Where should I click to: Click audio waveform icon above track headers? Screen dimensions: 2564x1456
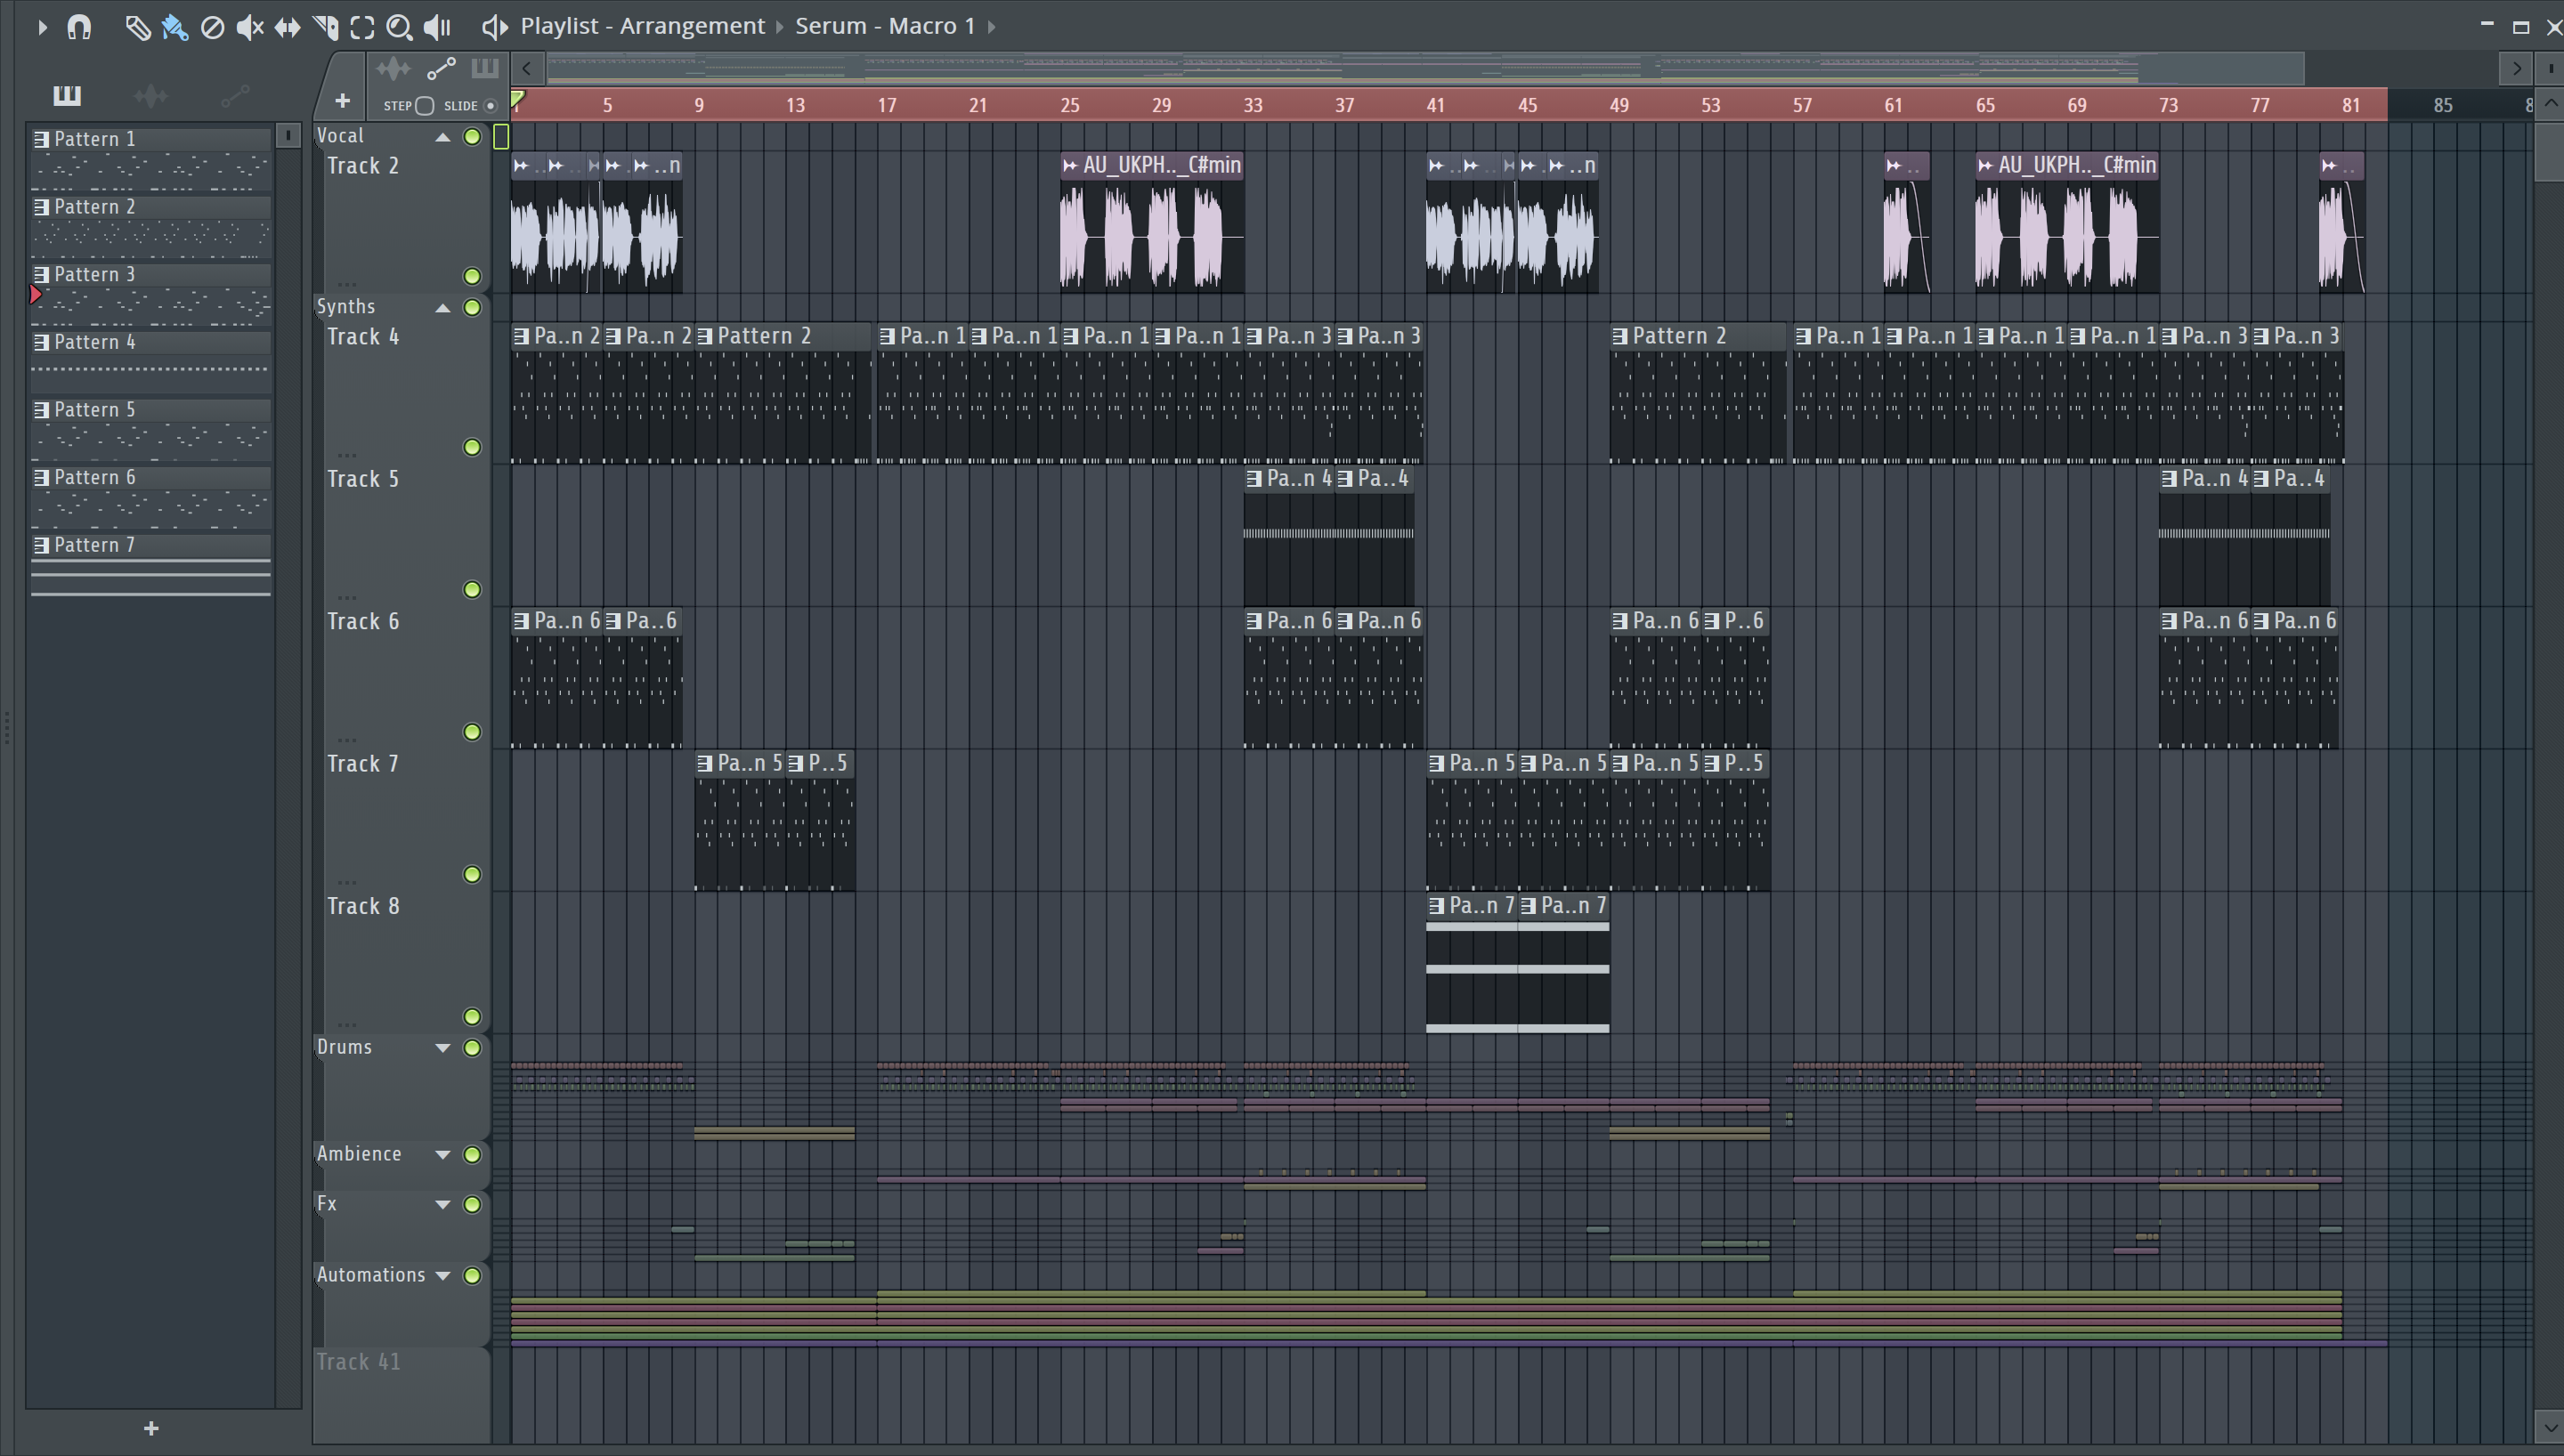[393, 69]
